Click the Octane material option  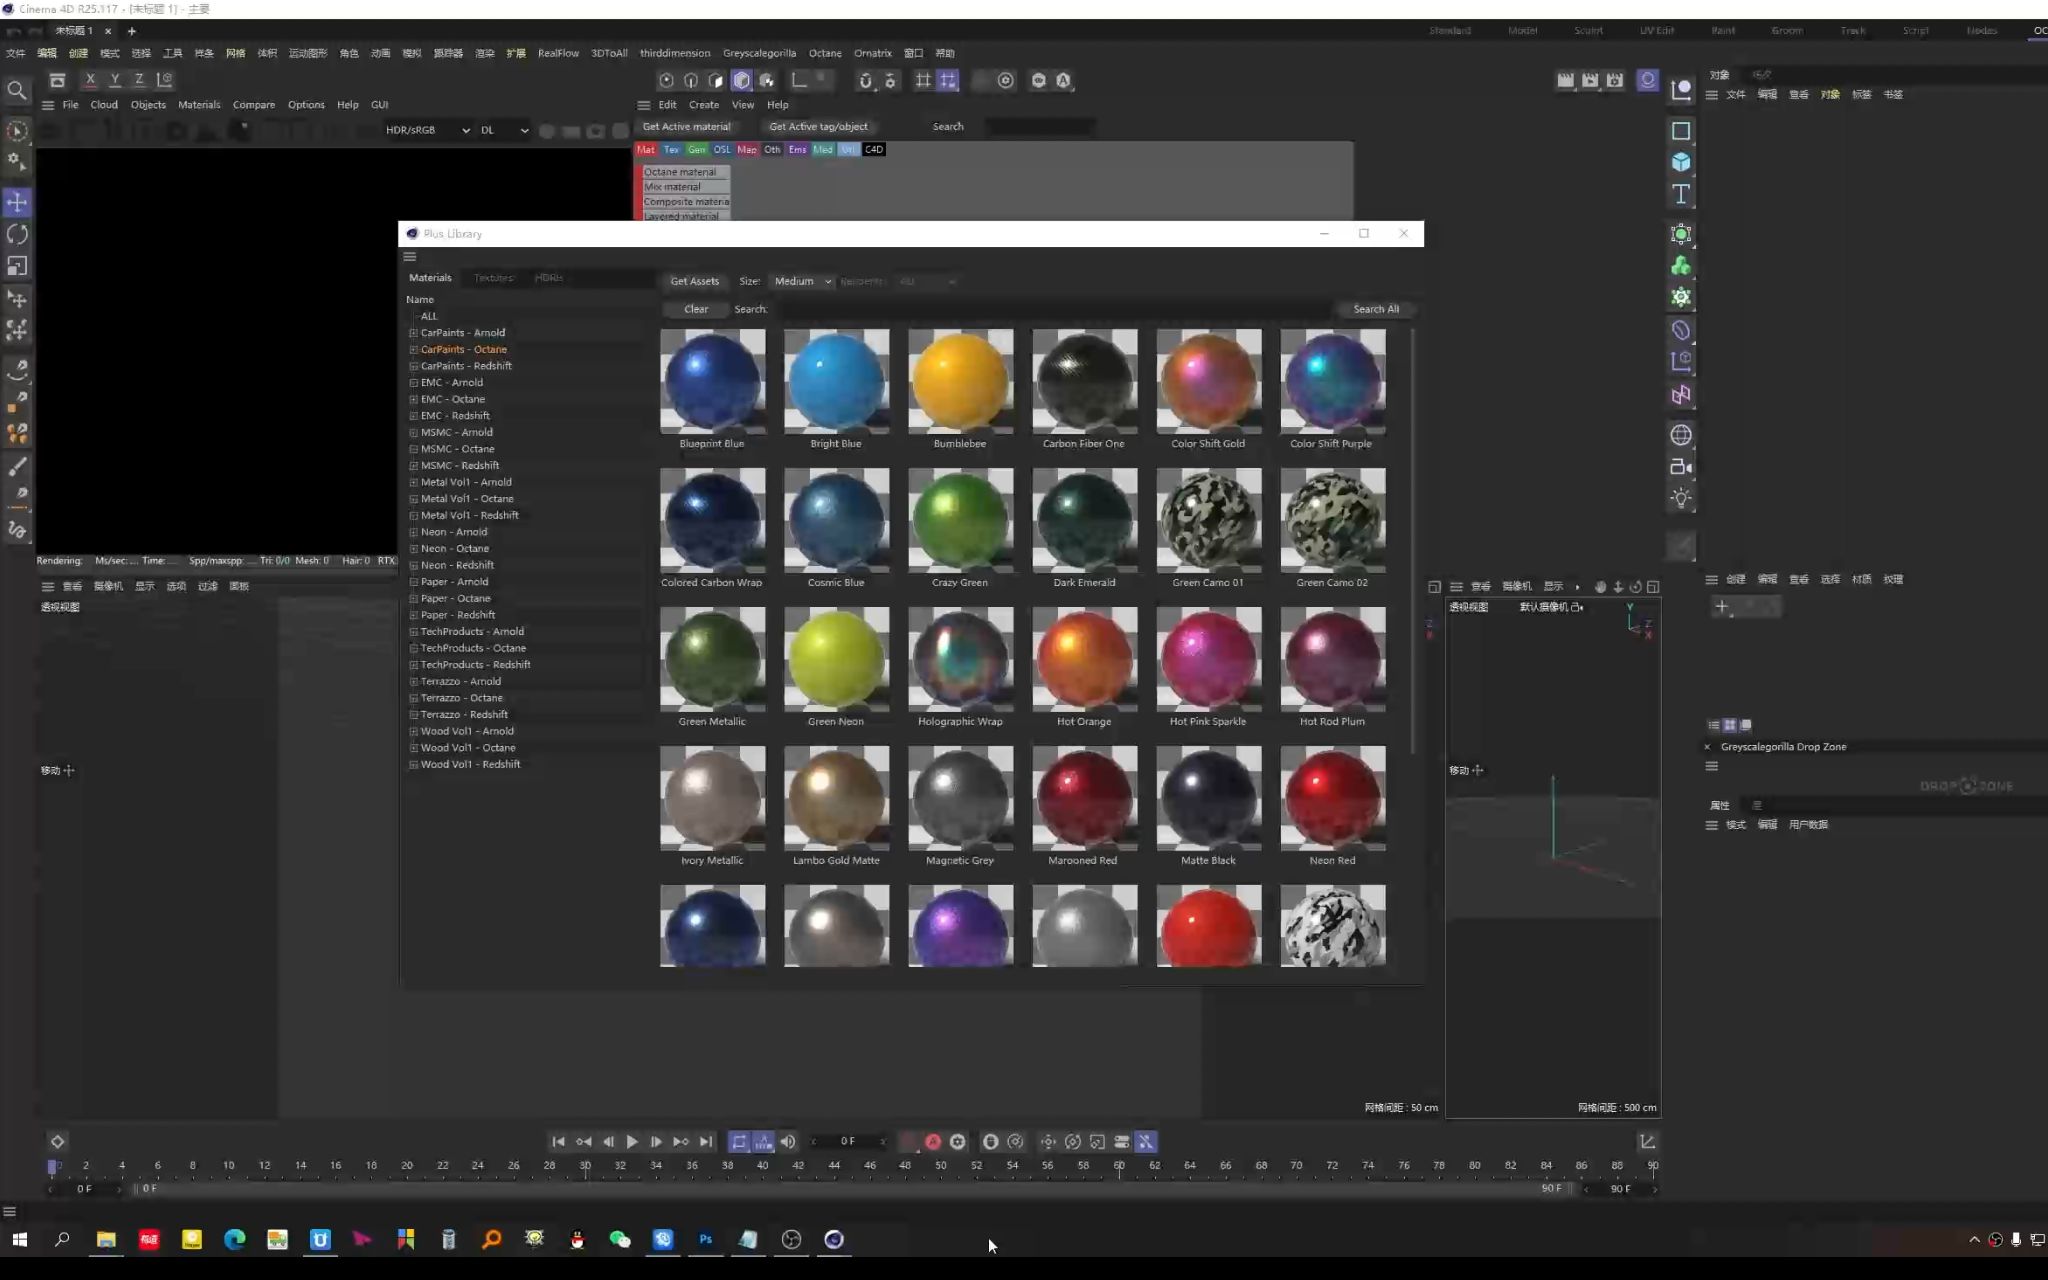pyautogui.click(x=681, y=171)
